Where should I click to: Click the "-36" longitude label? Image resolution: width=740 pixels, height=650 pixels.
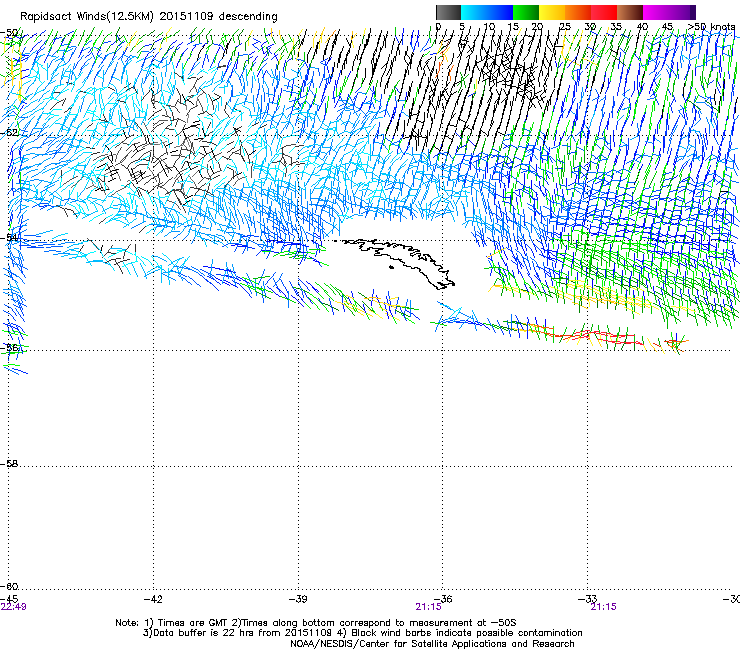coord(443,599)
